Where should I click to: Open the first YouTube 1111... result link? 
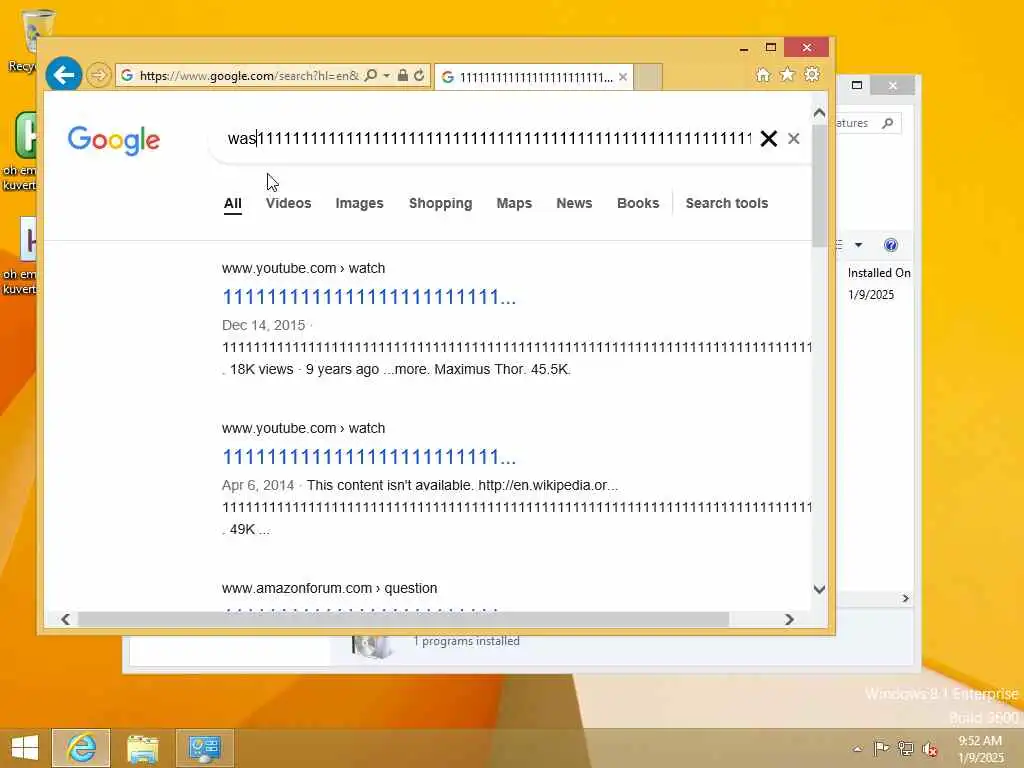[369, 297]
